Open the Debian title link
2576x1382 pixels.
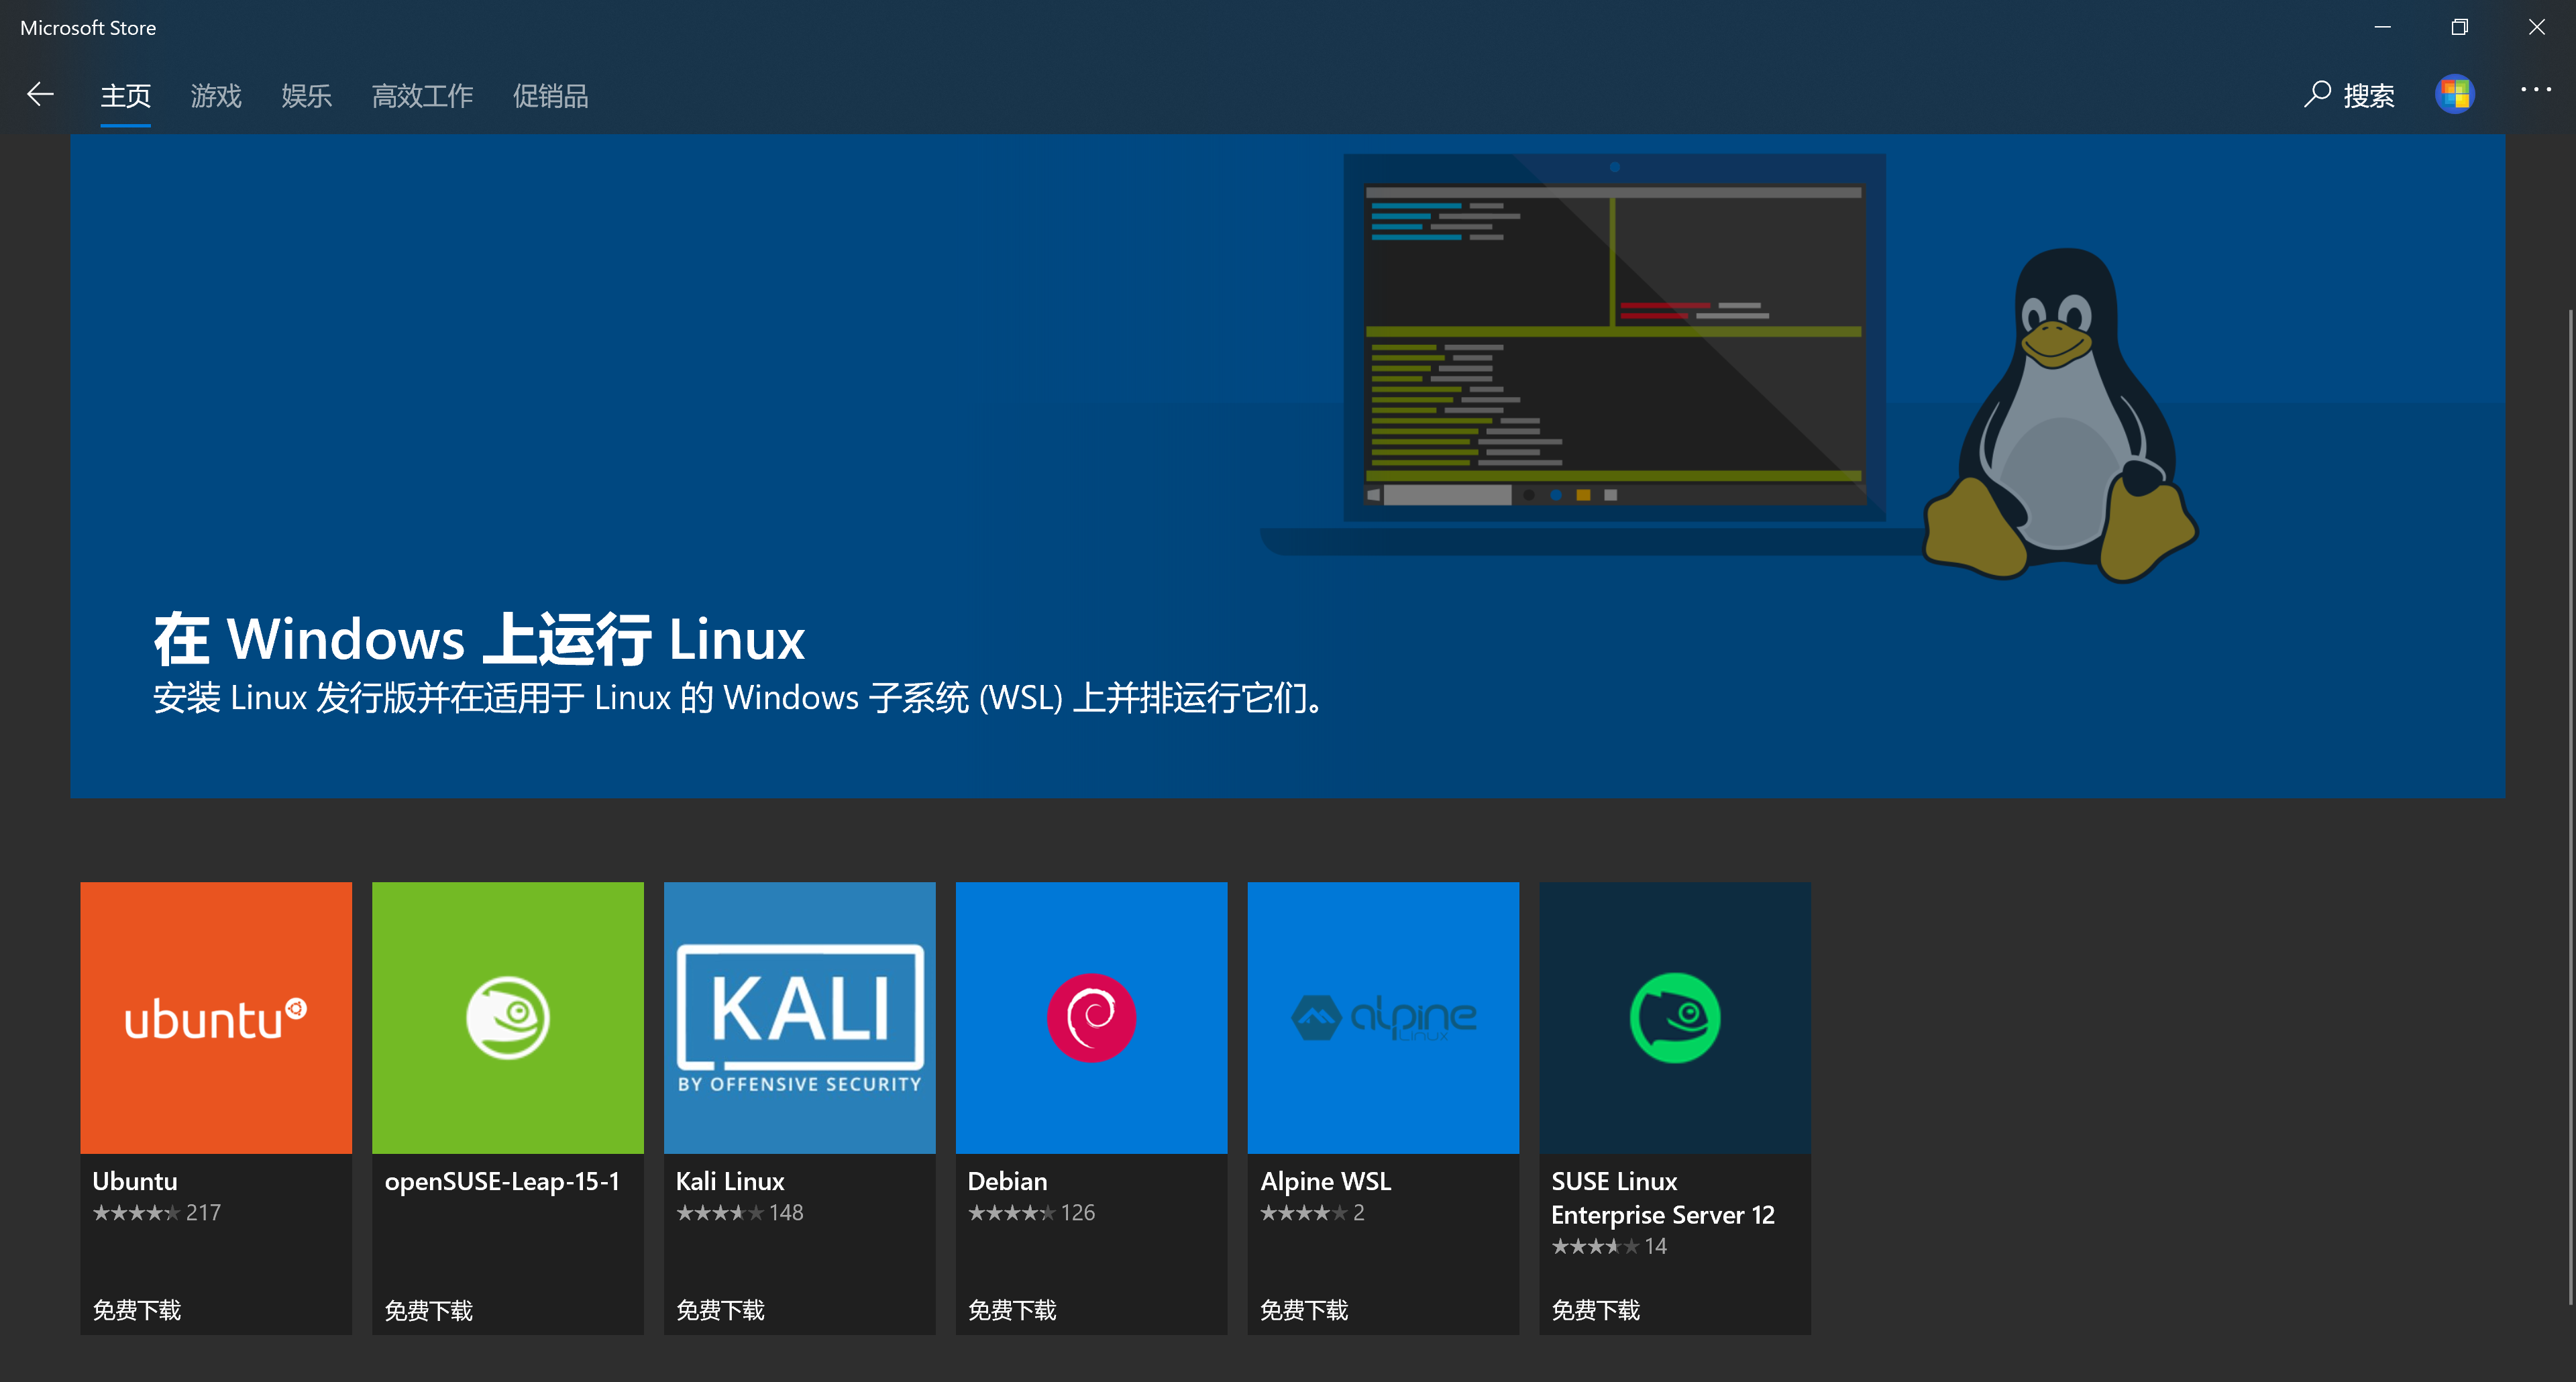pyautogui.click(x=1008, y=1181)
